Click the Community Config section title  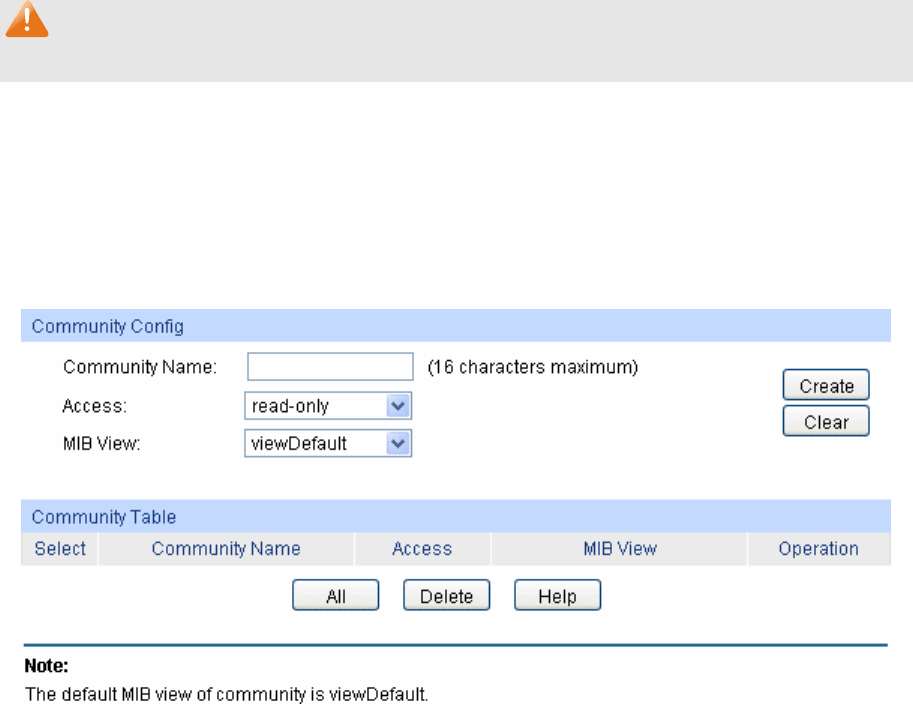[x=108, y=327]
